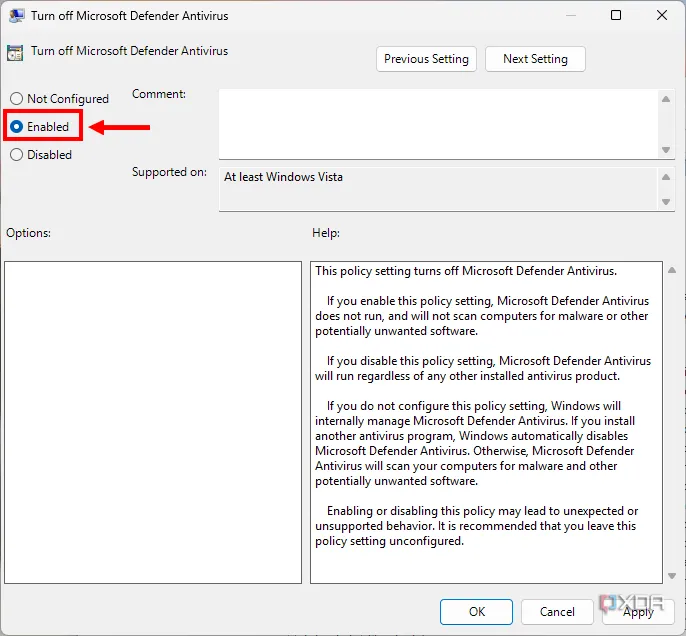Image resolution: width=686 pixels, height=636 pixels.
Task: Click Cancel to discard changes
Action: [557, 612]
